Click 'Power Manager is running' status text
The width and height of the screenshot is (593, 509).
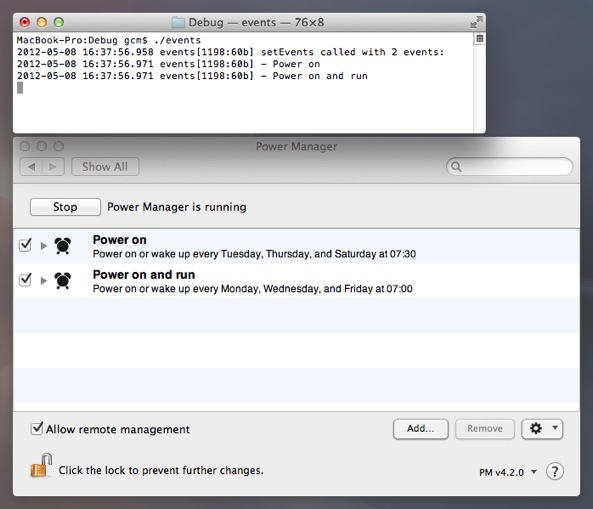tap(177, 207)
